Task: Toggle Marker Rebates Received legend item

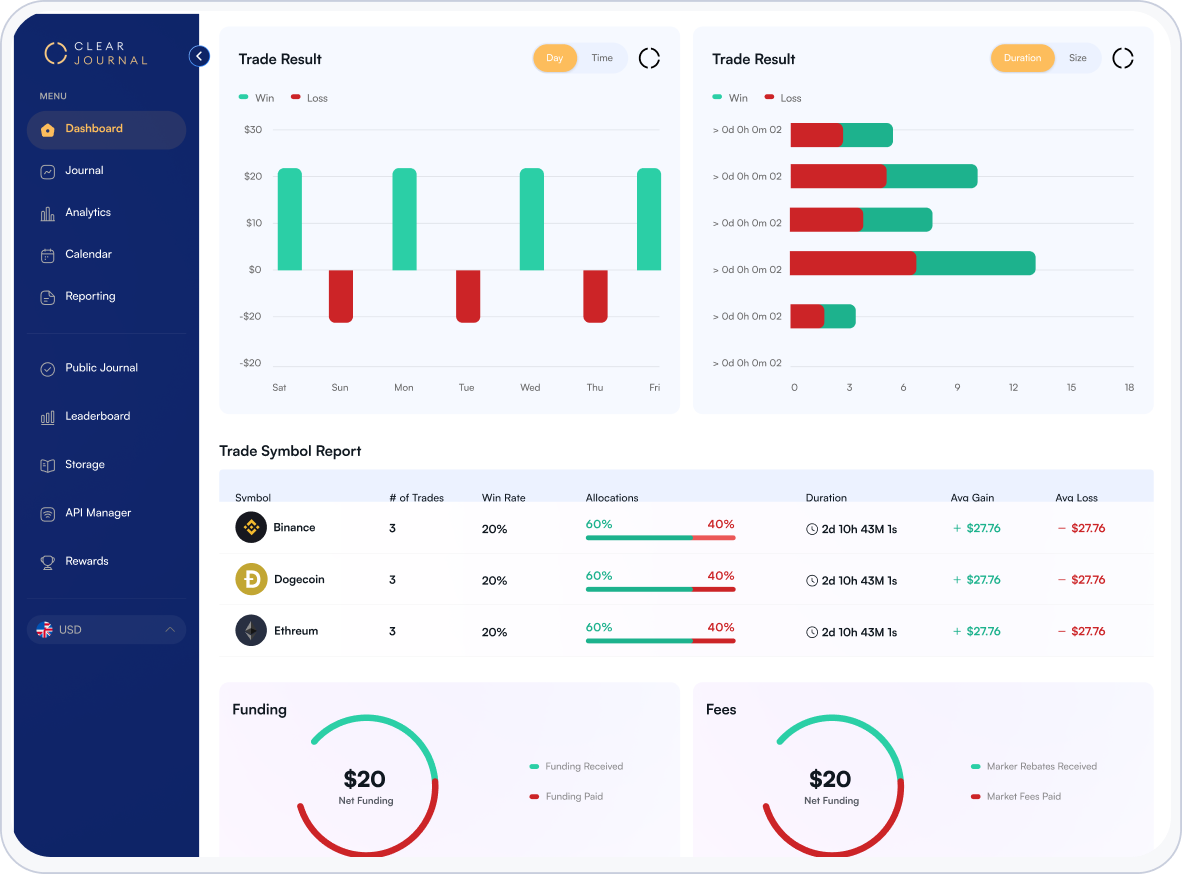Action: click(x=1033, y=766)
